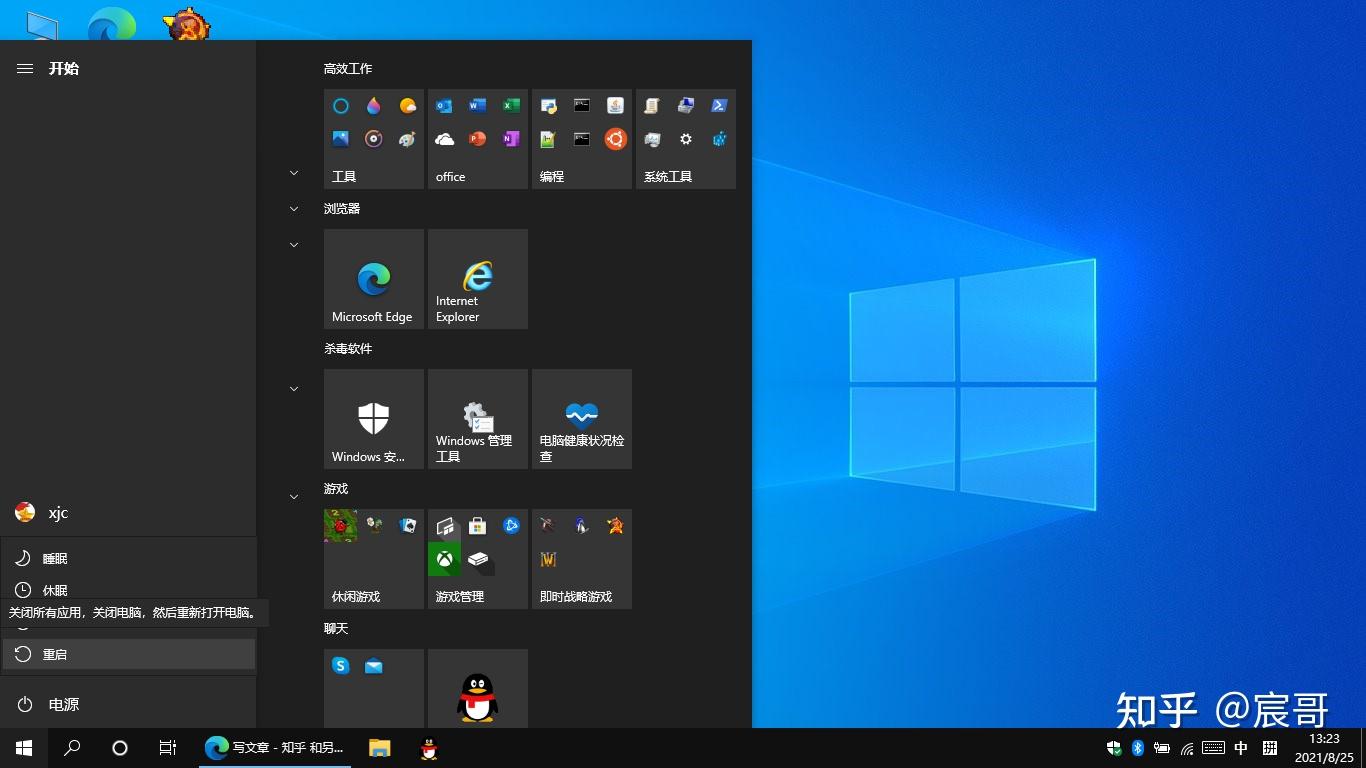Choose 睡眠 from the power menu
This screenshot has height=768, width=1366.
[128, 558]
